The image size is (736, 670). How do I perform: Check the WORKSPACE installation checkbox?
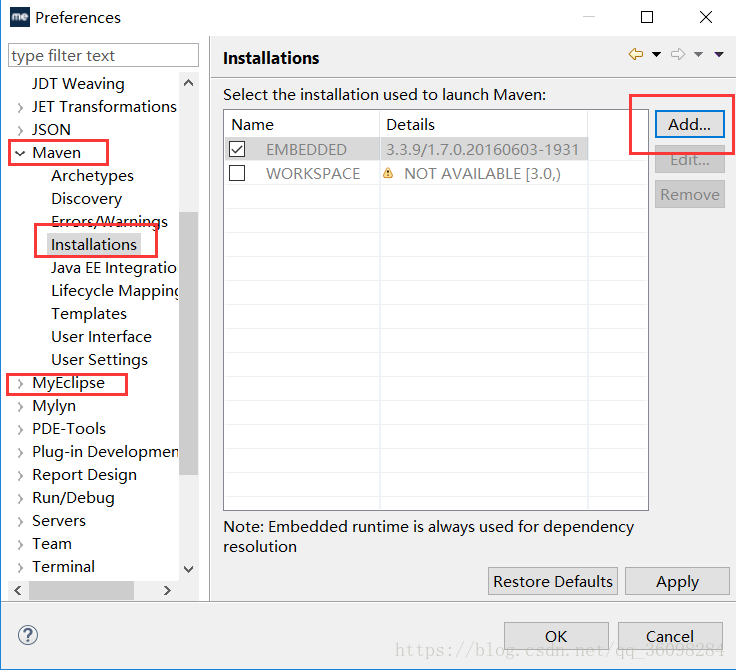(x=237, y=173)
